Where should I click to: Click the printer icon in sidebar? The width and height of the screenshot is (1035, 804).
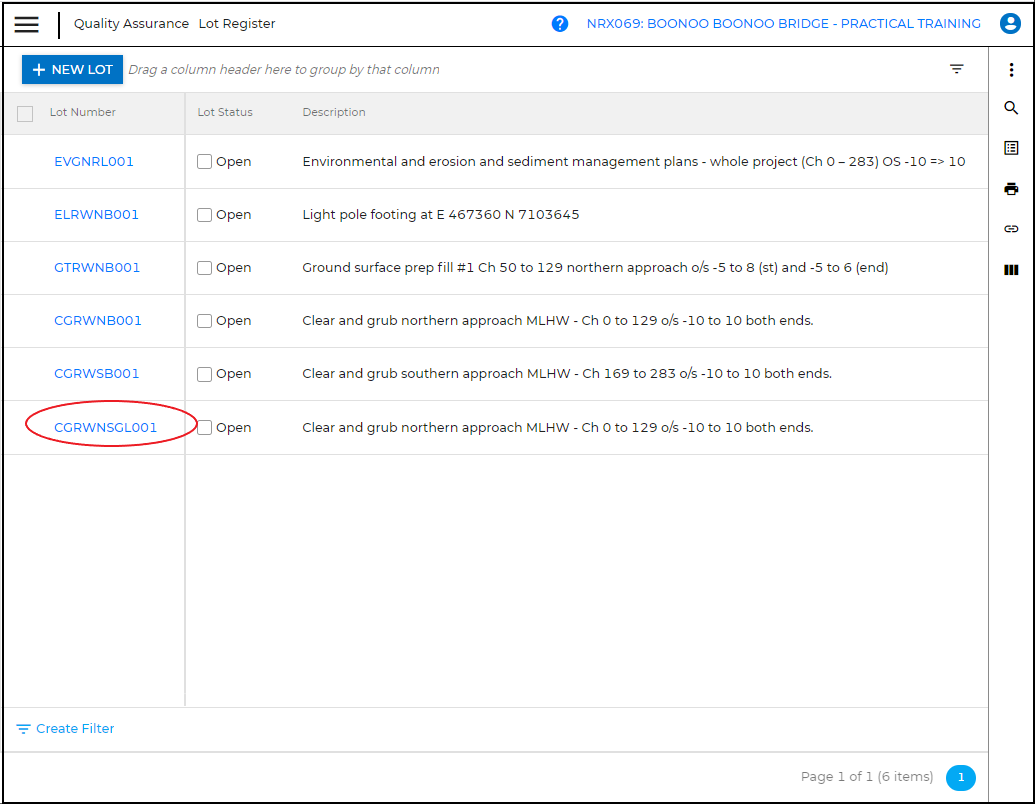[x=1011, y=189]
